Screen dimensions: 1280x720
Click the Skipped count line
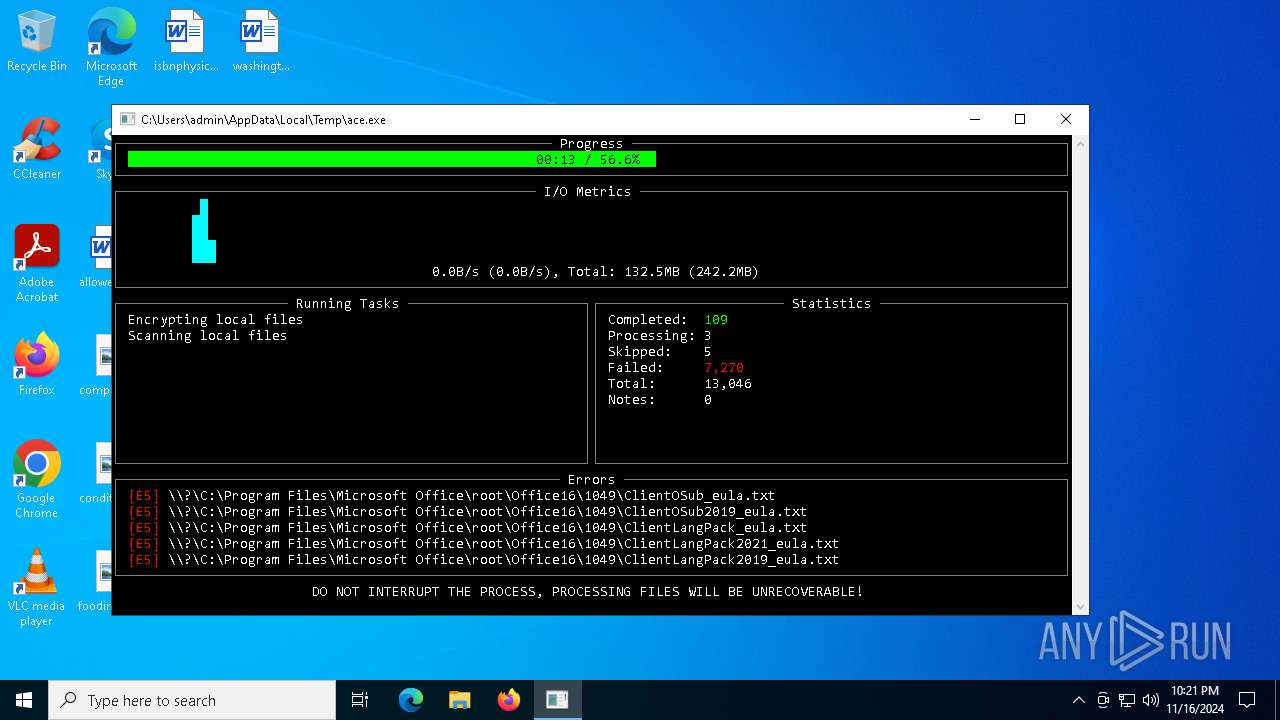click(659, 351)
